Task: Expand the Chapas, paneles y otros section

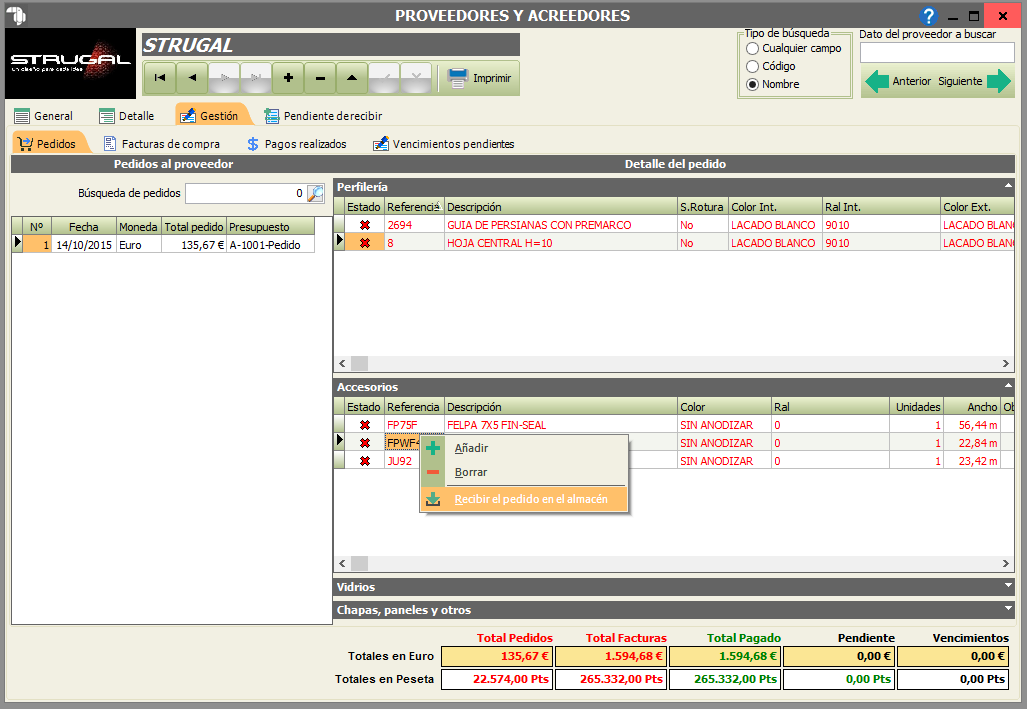Action: [x=1008, y=609]
